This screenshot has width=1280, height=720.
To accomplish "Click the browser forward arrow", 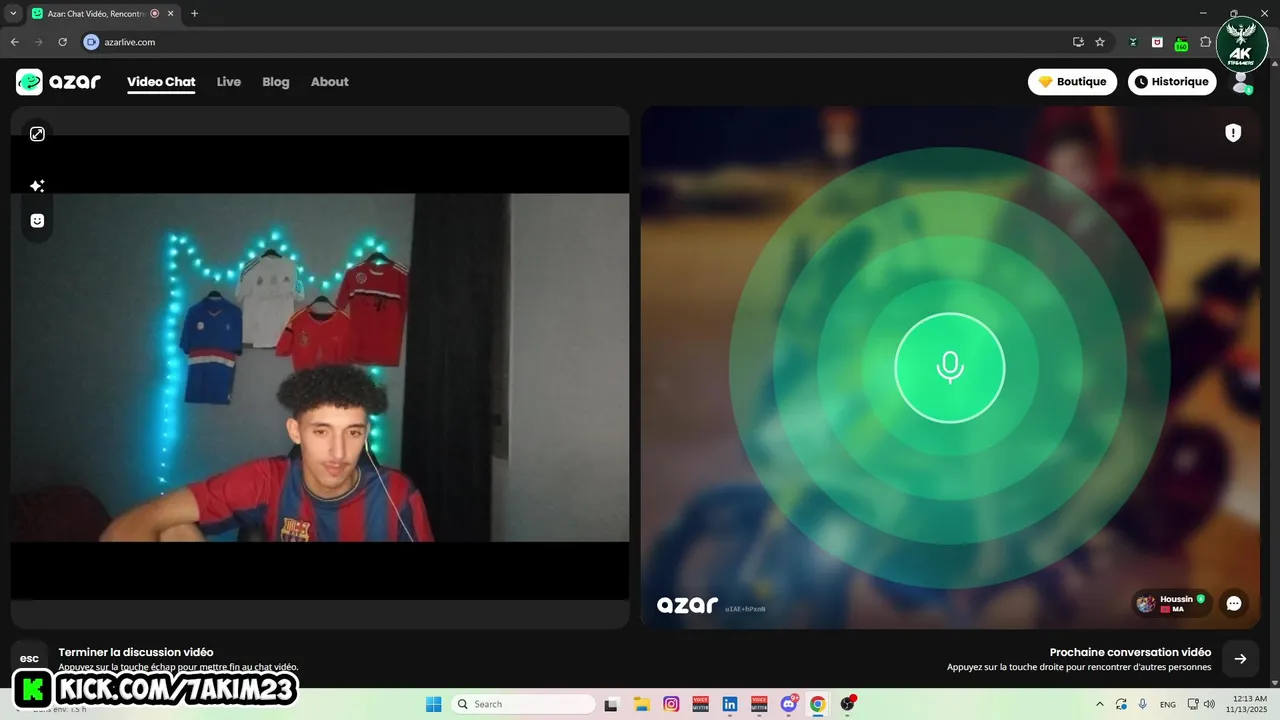I will pos(39,42).
